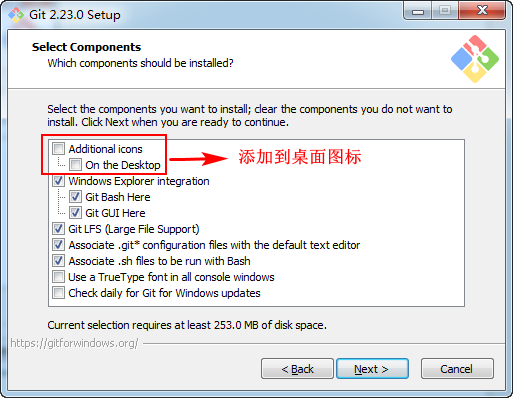The width and height of the screenshot is (513, 398).
Task: Click the Next button
Action: 372,369
